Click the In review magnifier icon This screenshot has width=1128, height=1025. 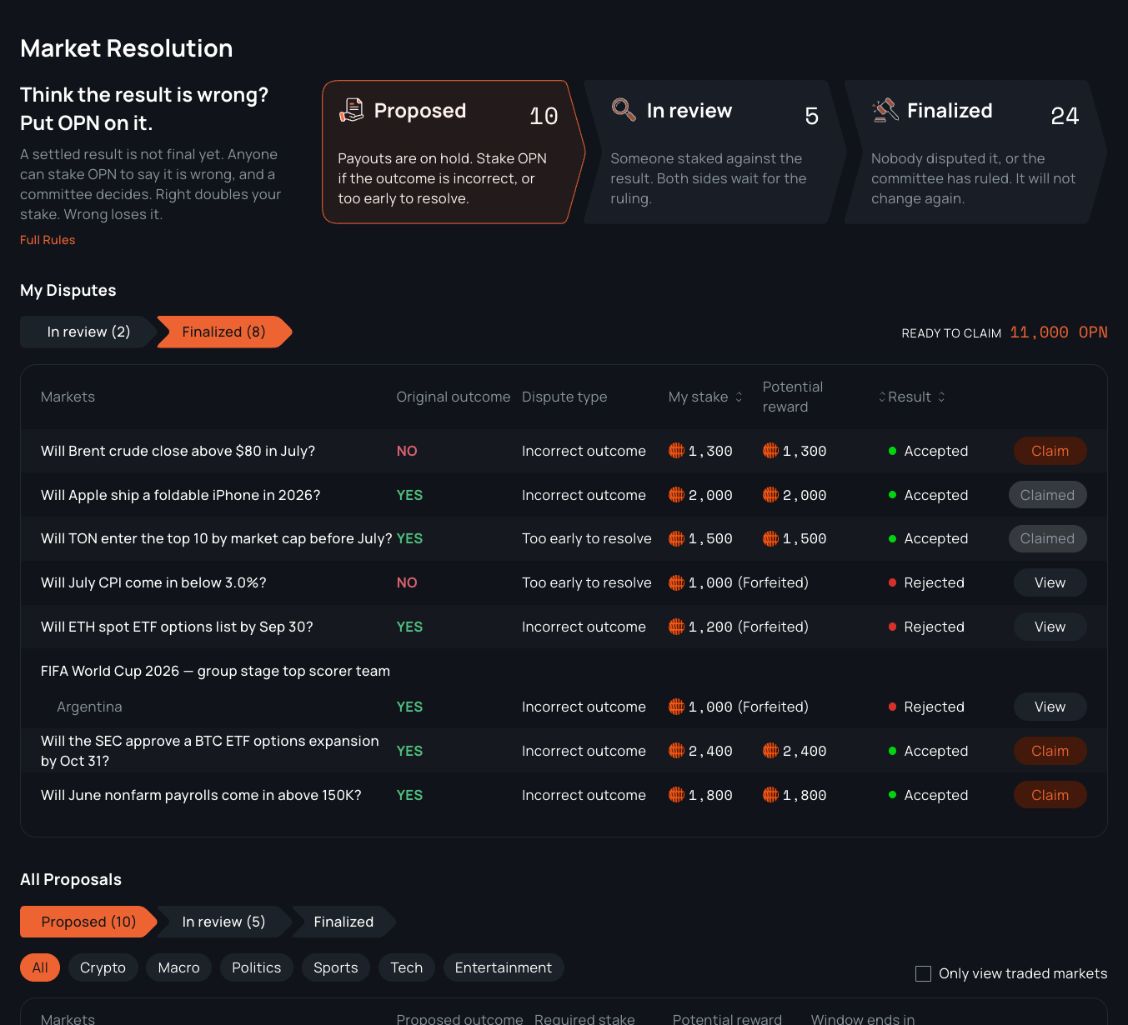pos(624,110)
